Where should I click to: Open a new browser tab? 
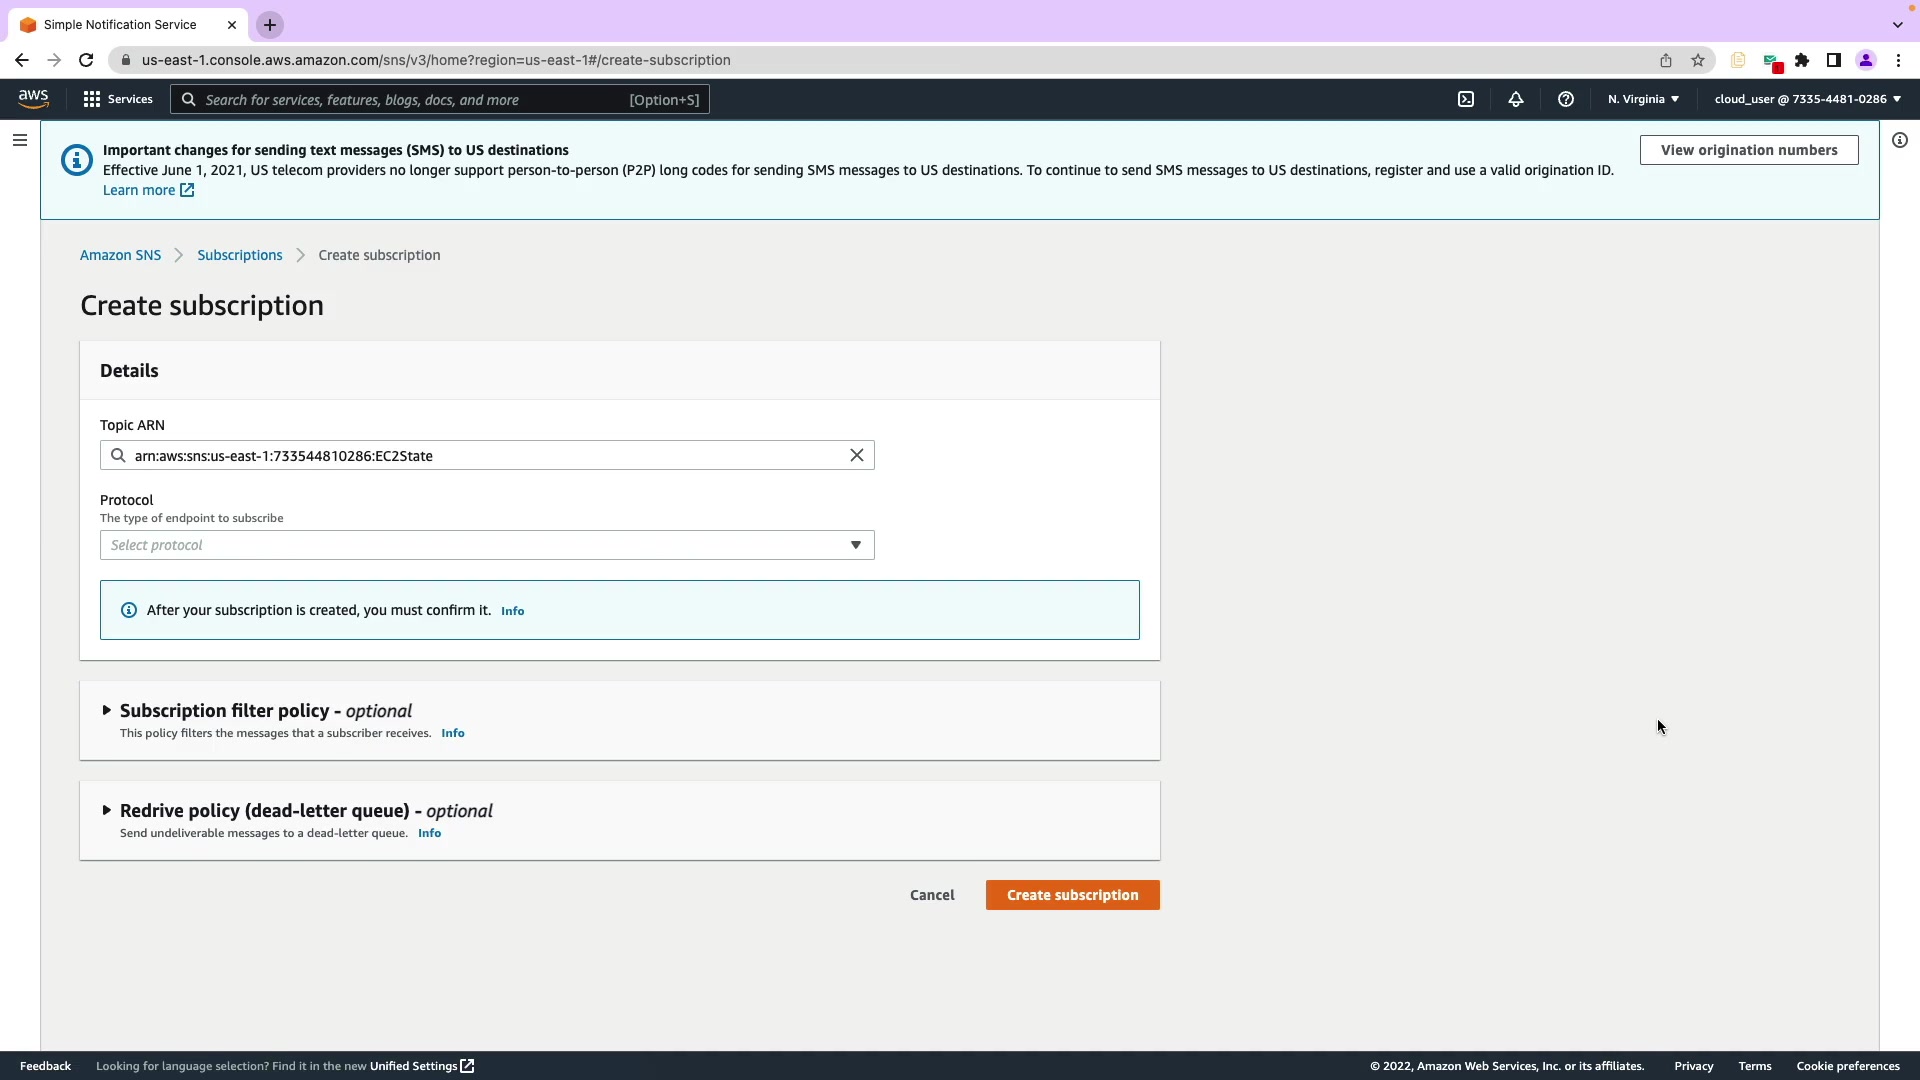270,25
